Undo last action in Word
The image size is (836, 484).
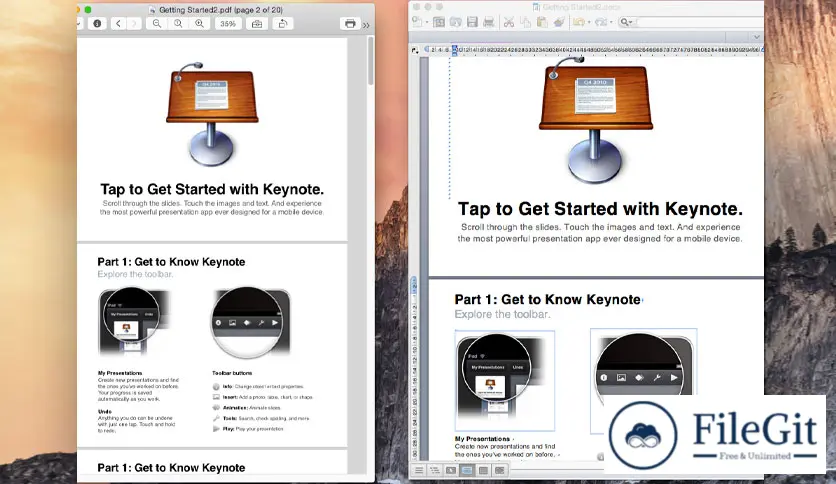pyautogui.click(x=578, y=22)
